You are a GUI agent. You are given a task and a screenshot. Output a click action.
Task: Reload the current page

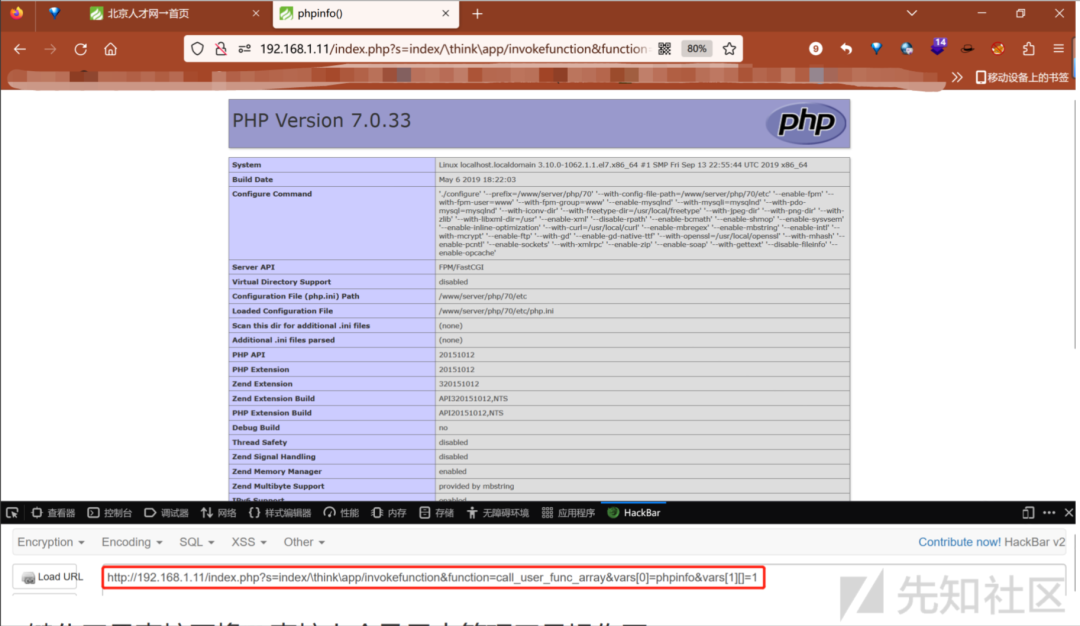[81, 49]
